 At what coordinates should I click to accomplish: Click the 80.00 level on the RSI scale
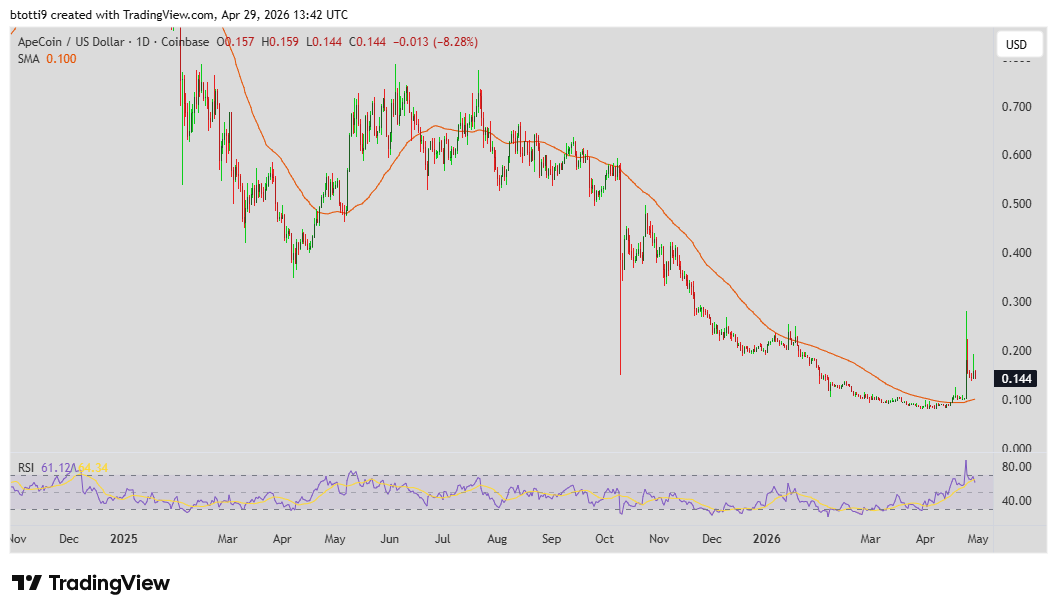[x=1016, y=465]
